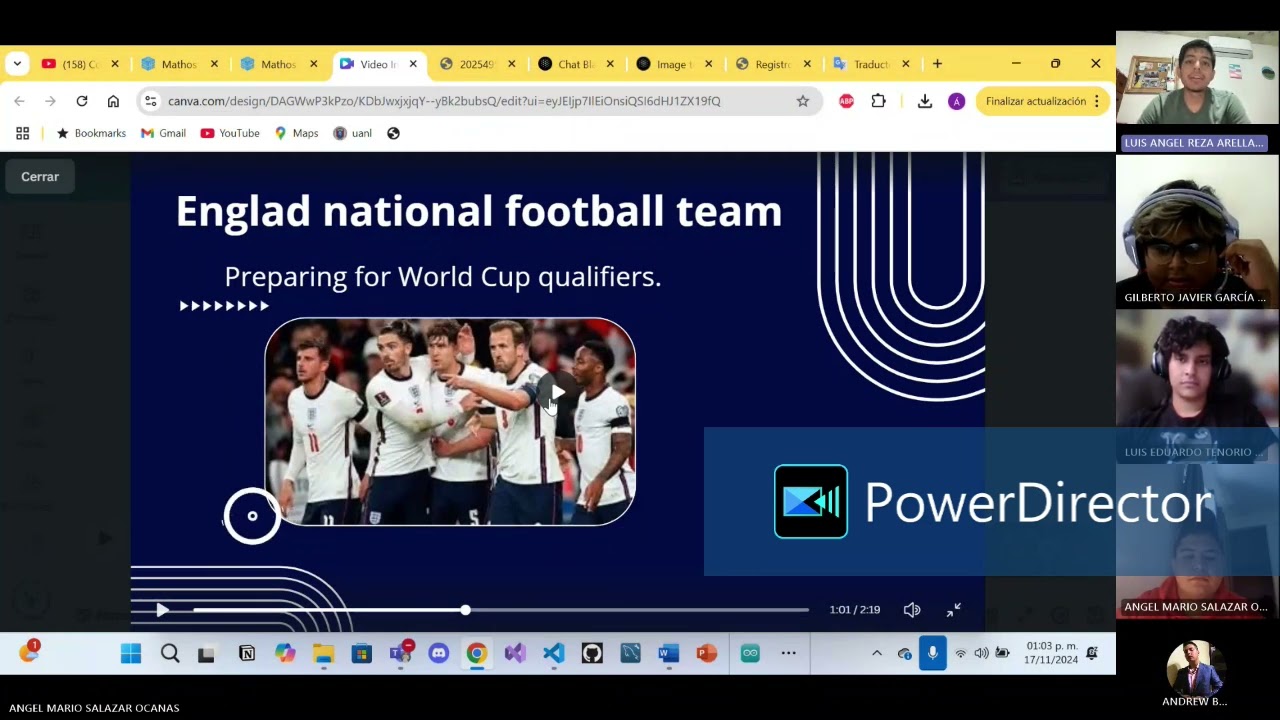Select Luis Angel Reza video tile
This screenshot has width=1280, height=720.
coord(1197,91)
